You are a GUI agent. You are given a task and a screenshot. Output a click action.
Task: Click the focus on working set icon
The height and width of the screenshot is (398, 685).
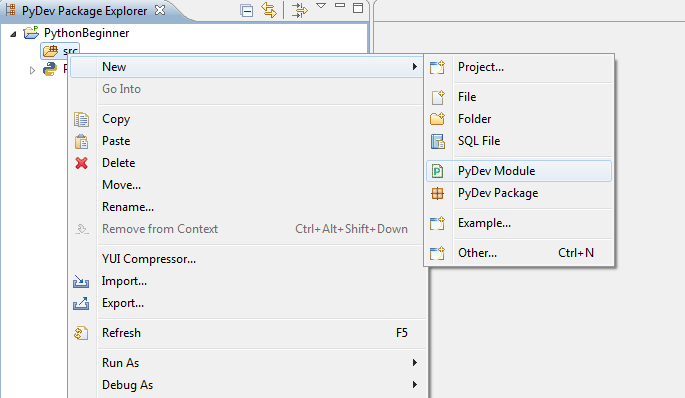click(300, 10)
